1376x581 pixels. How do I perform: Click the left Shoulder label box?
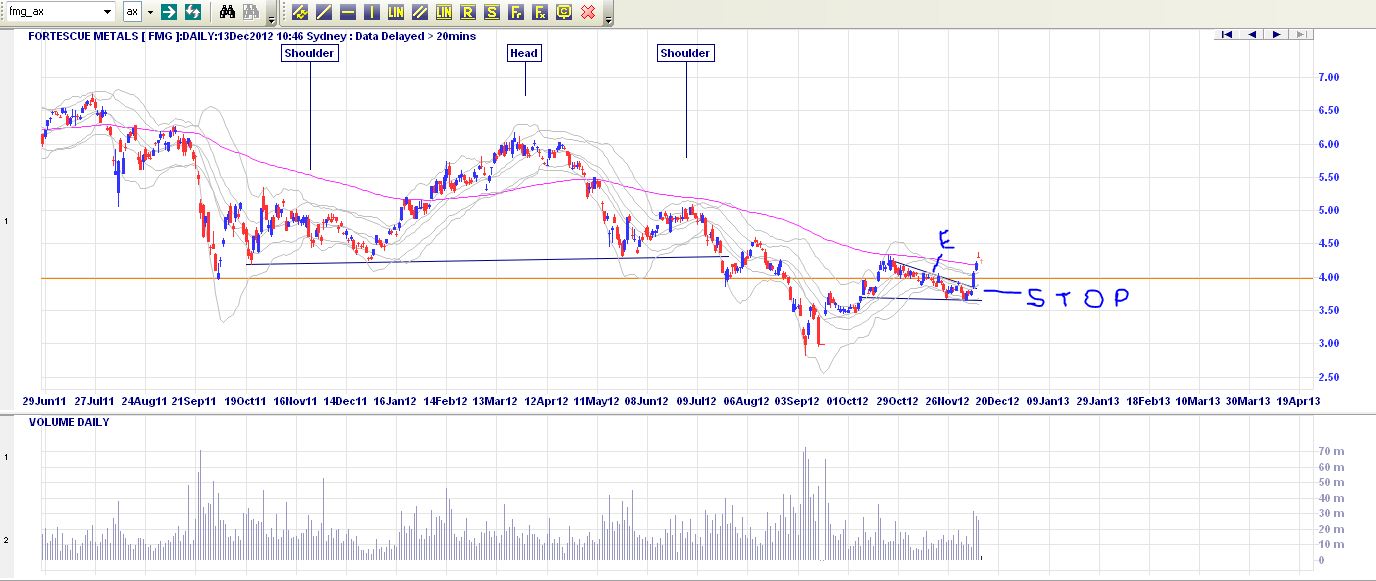(x=310, y=53)
